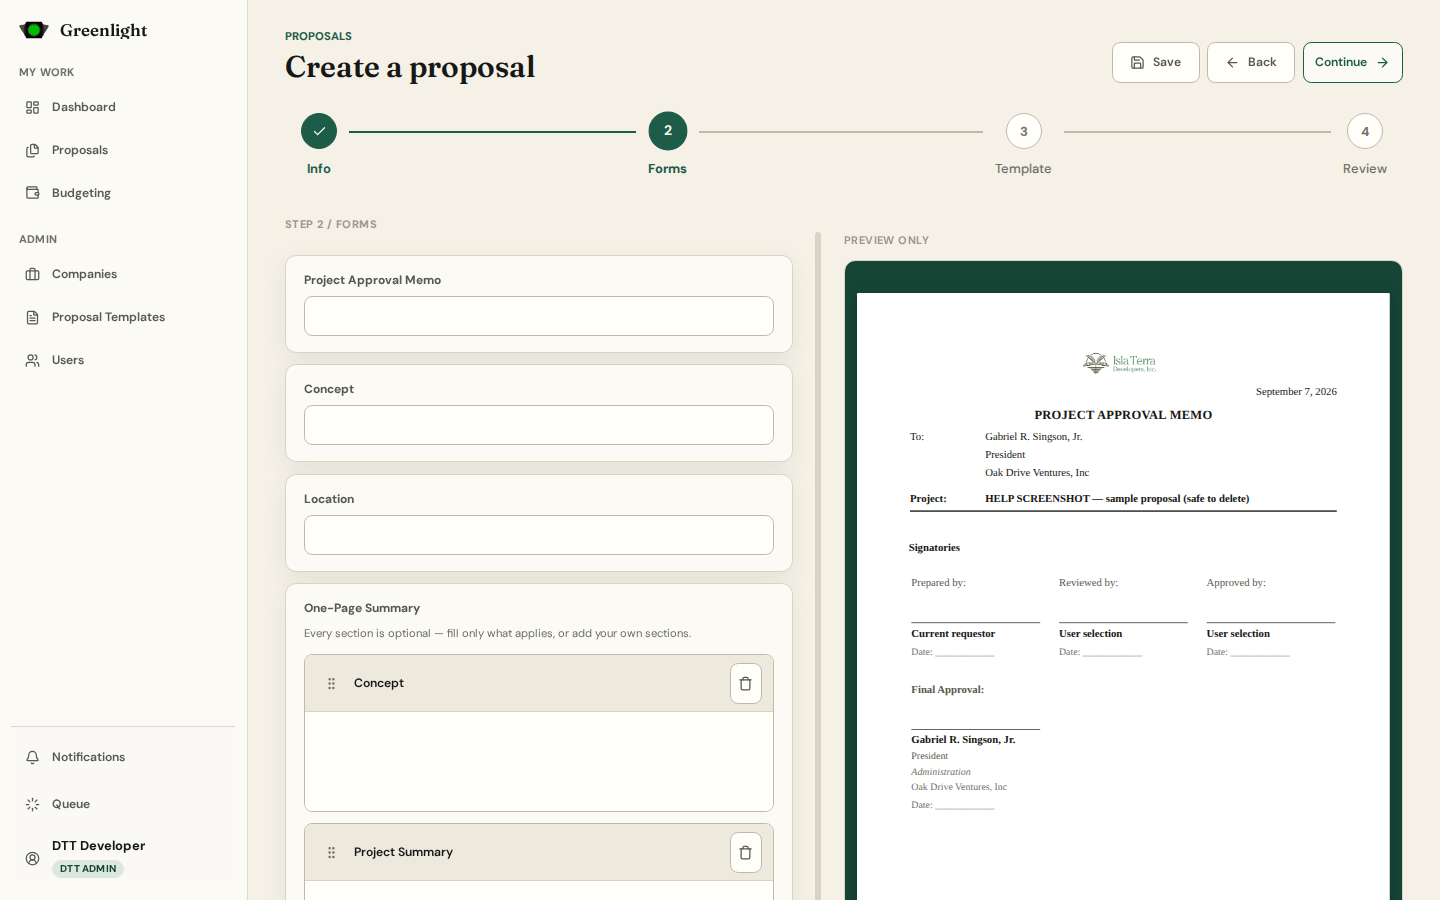Open the Dashboard icon in sidebar
Screen dimensions: 1440x900
[33, 107]
